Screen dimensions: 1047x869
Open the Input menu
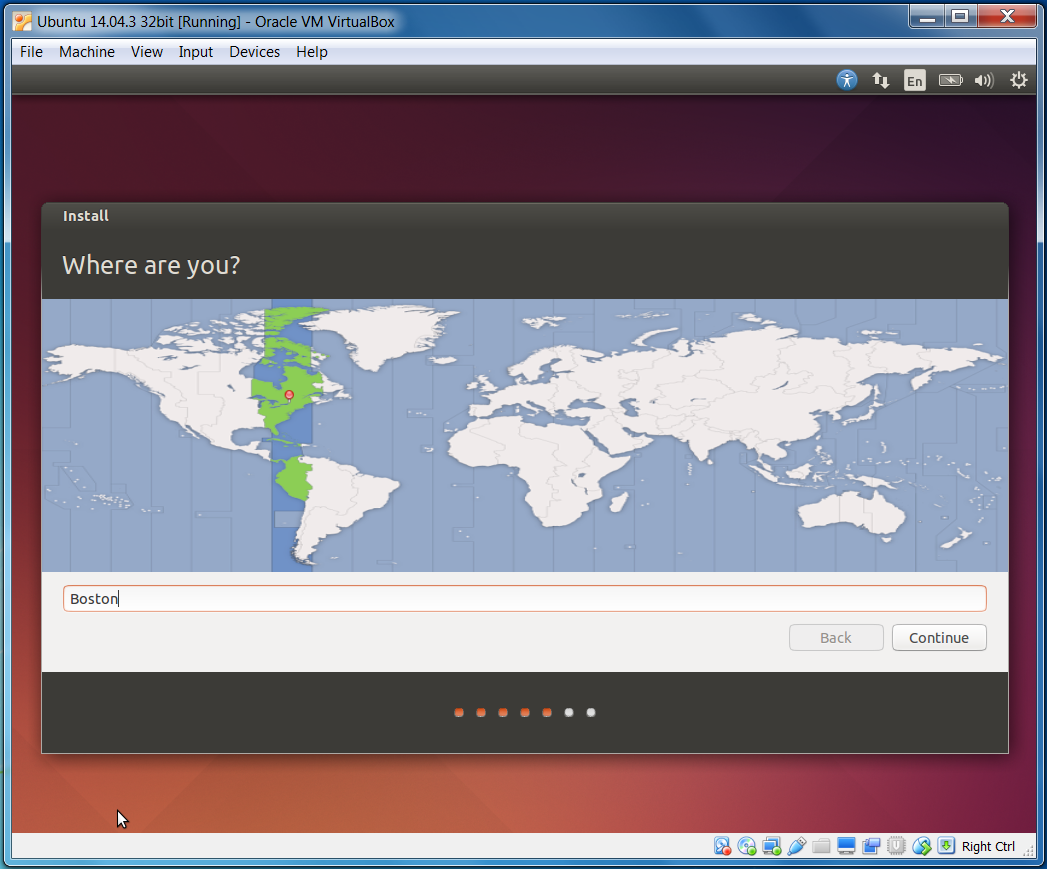[196, 52]
